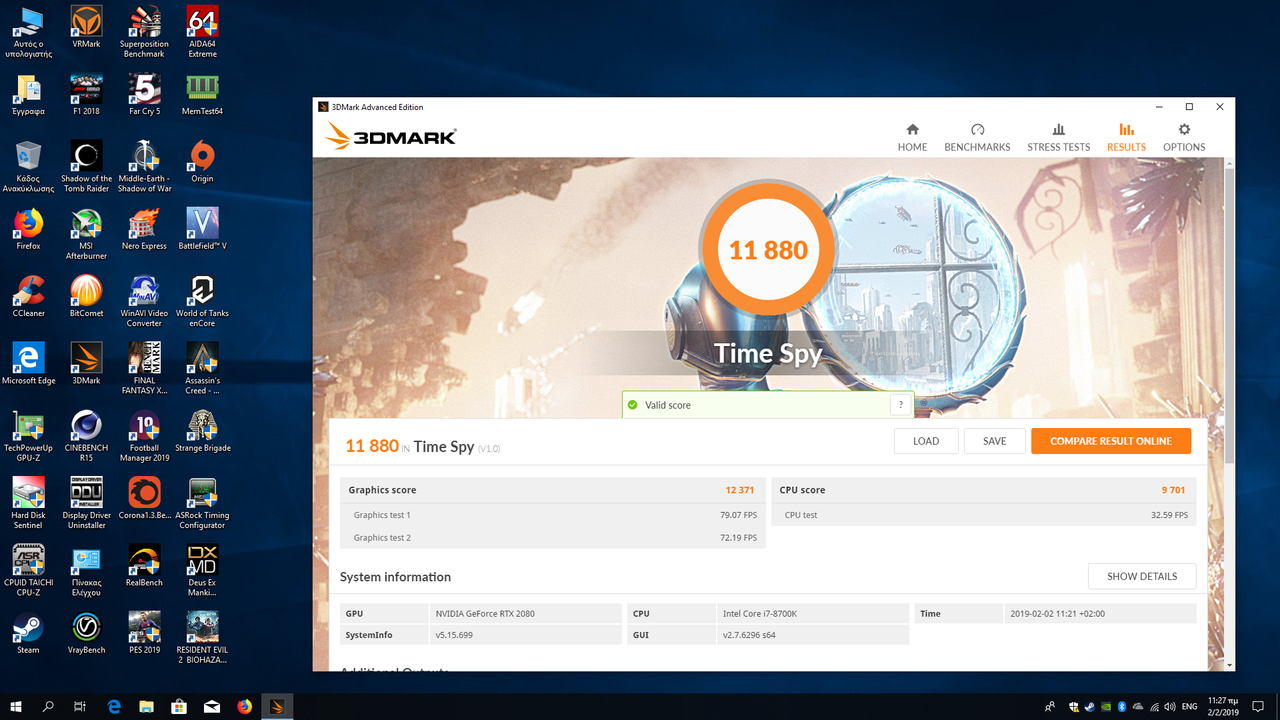This screenshot has height=720, width=1280.
Task: Open Superposition Benchmark desktop icon
Action: (144, 32)
